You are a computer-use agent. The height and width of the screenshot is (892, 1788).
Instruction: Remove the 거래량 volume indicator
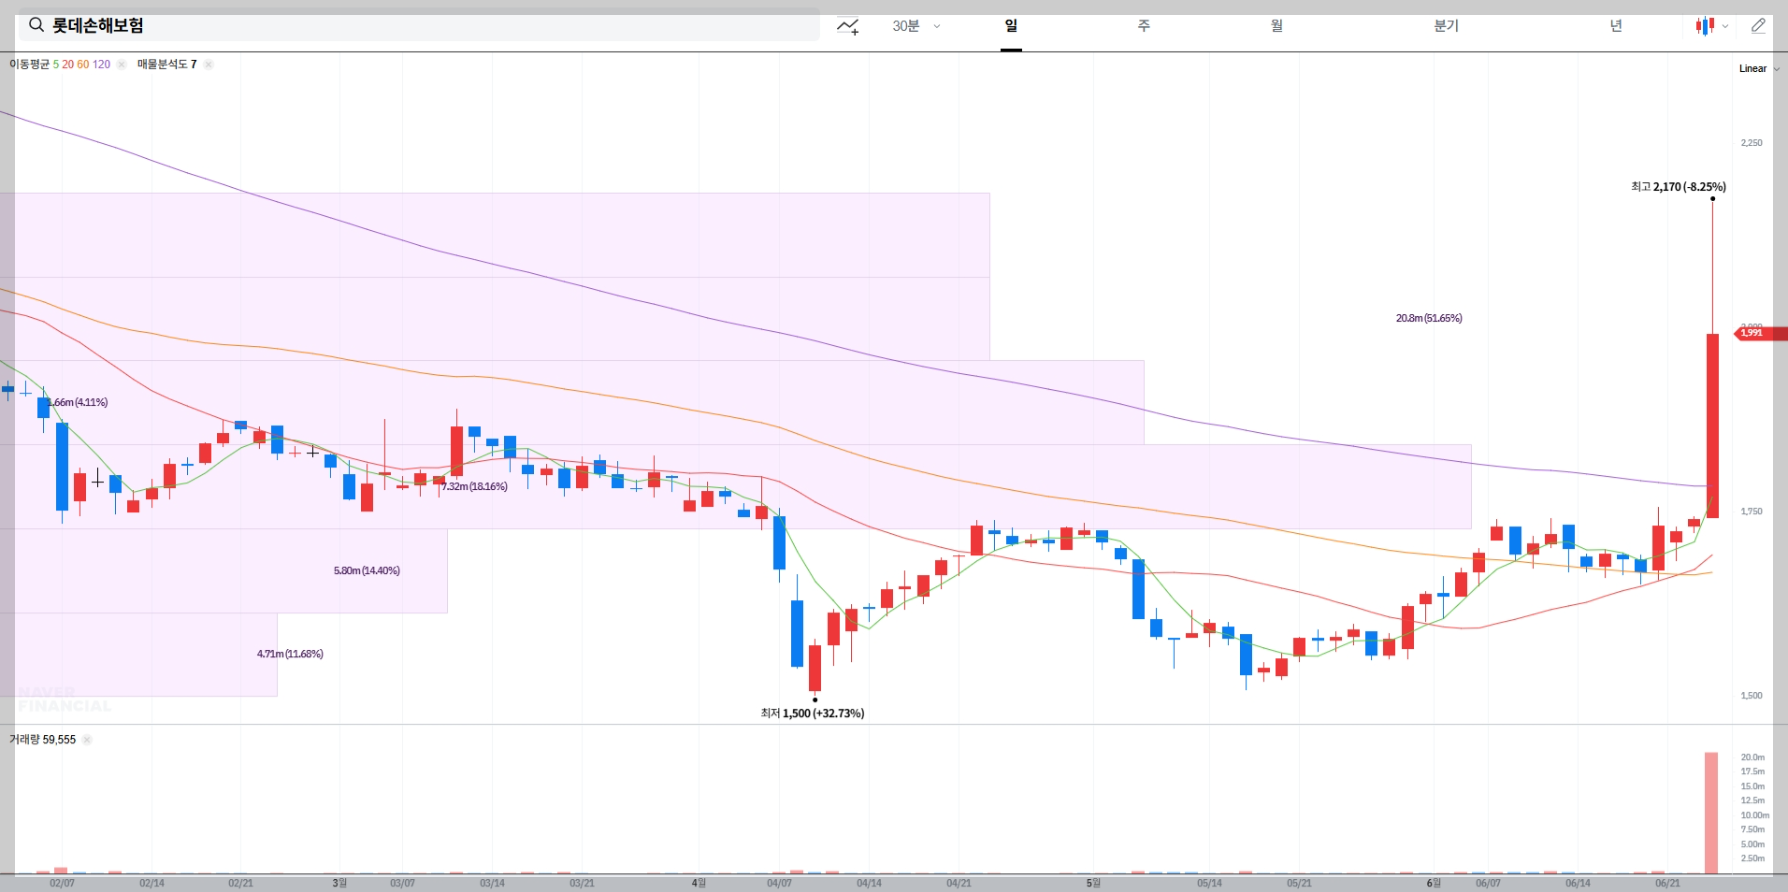[x=86, y=740]
